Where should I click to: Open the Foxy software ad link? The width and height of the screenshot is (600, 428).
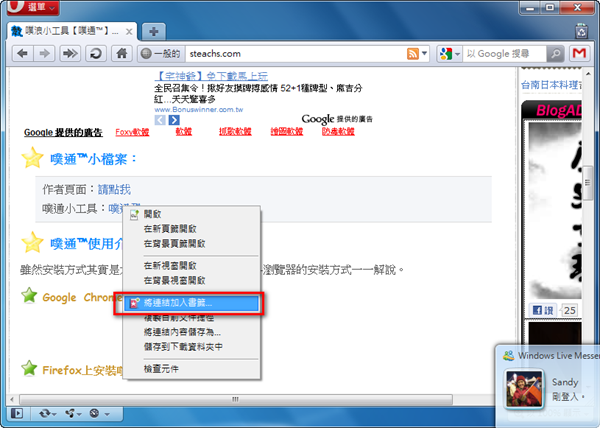click(x=132, y=132)
